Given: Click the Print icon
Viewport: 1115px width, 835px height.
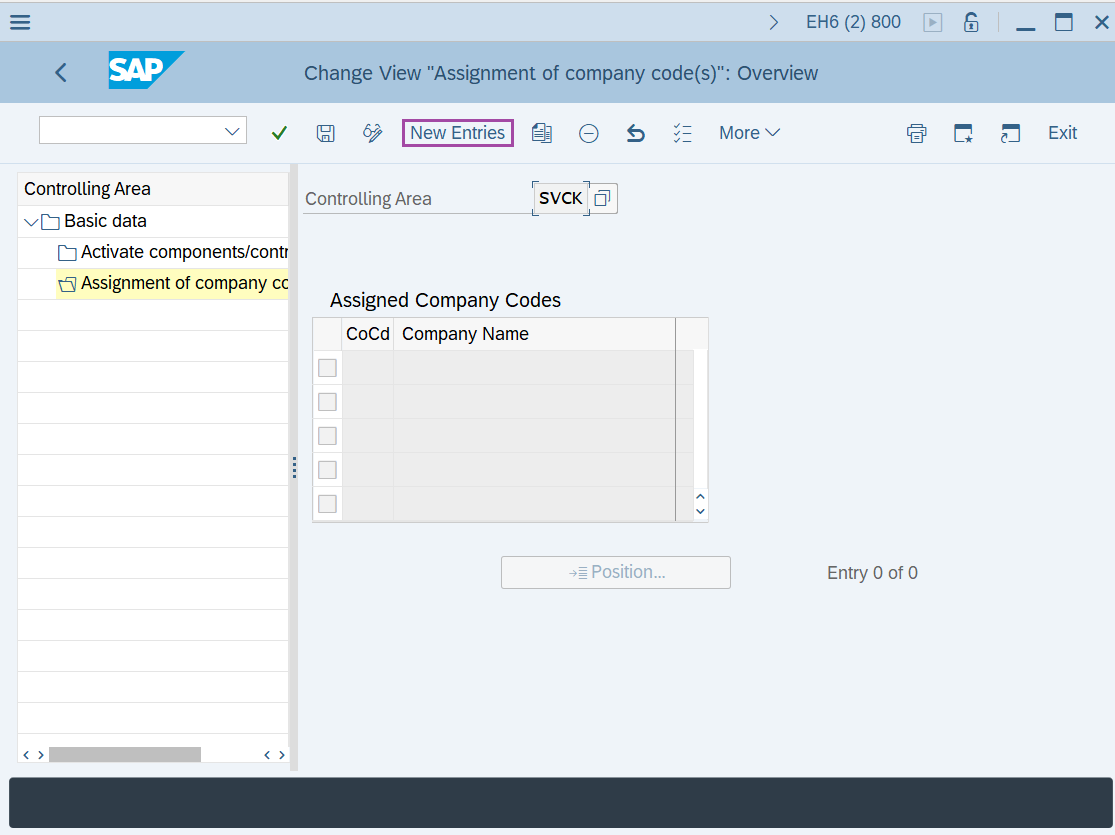Looking at the screenshot, I should [916, 133].
